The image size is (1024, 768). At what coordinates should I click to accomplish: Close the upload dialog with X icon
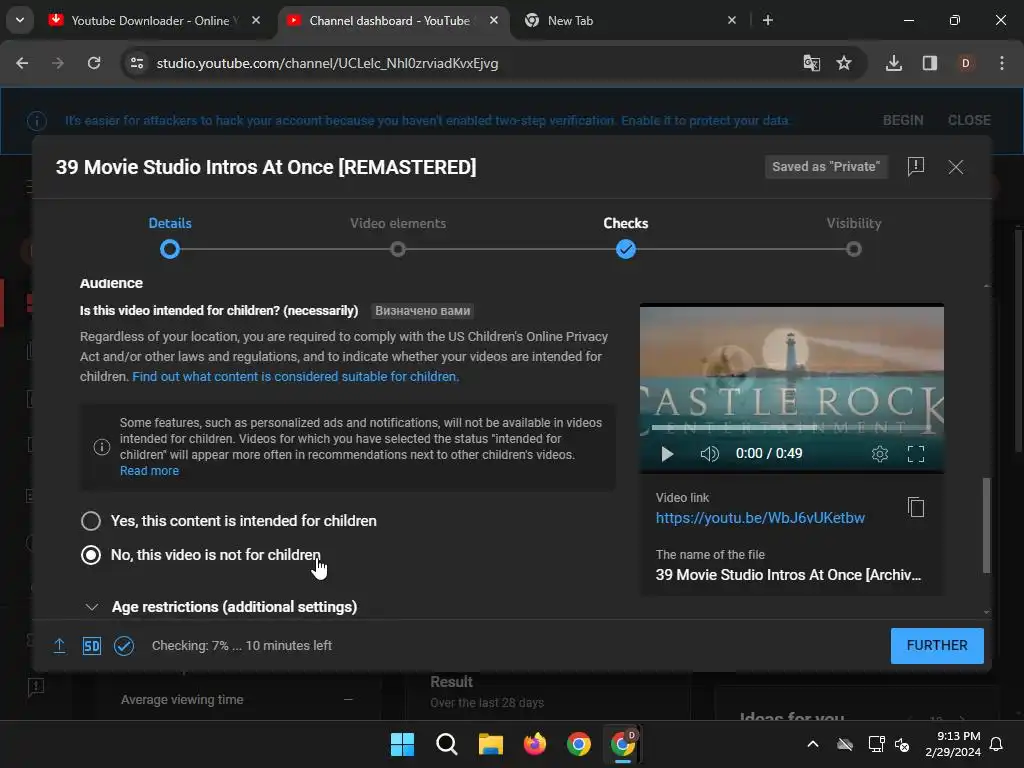tap(955, 167)
